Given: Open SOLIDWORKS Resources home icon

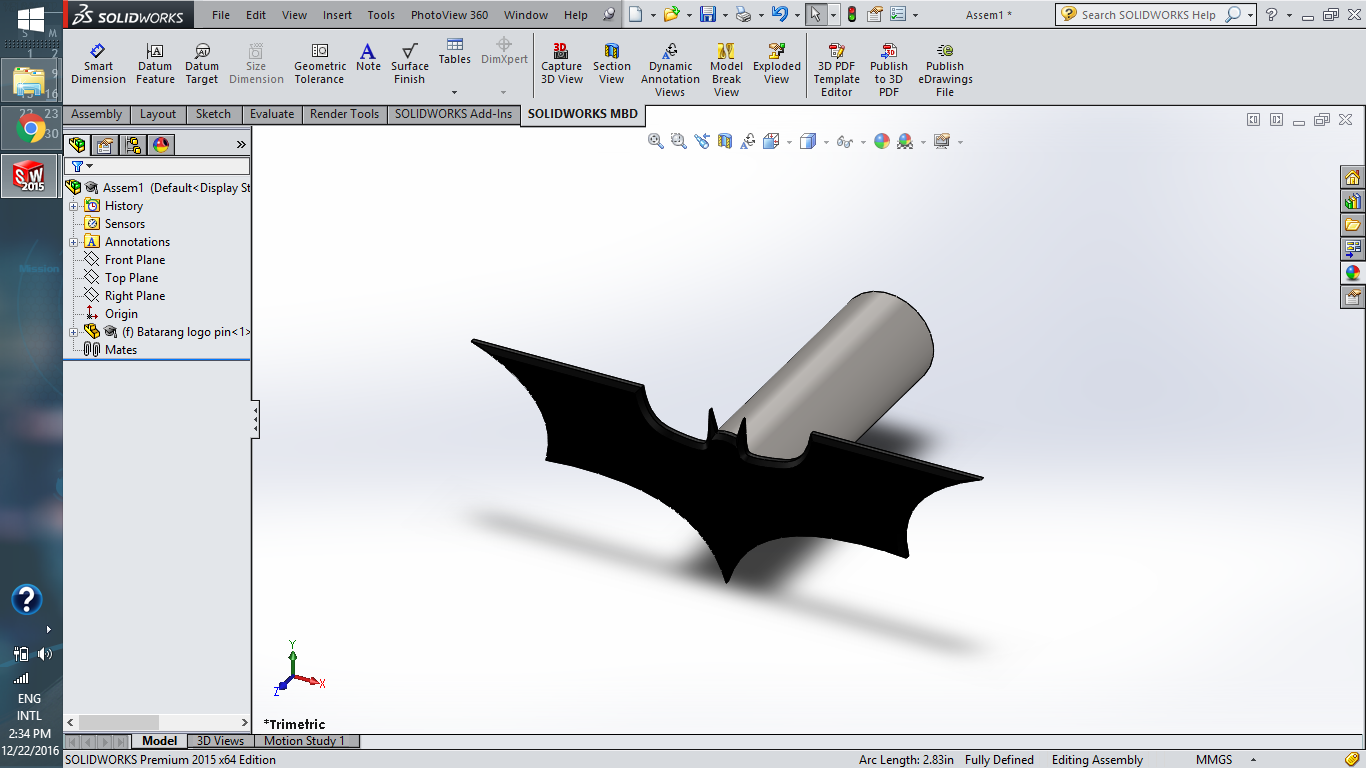Looking at the screenshot, I should click(x=1352, y=178).
